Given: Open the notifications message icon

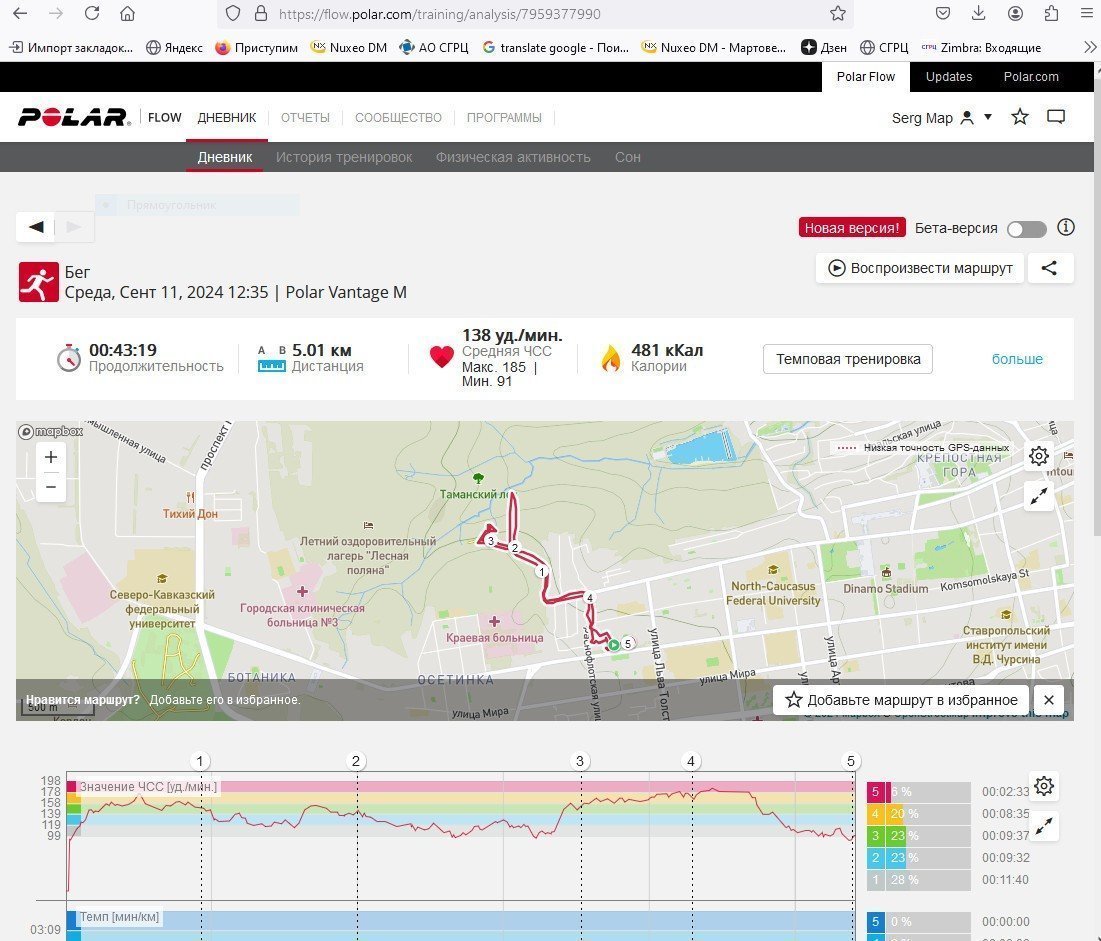Looking at the screenshot, I should [1056, 117].
